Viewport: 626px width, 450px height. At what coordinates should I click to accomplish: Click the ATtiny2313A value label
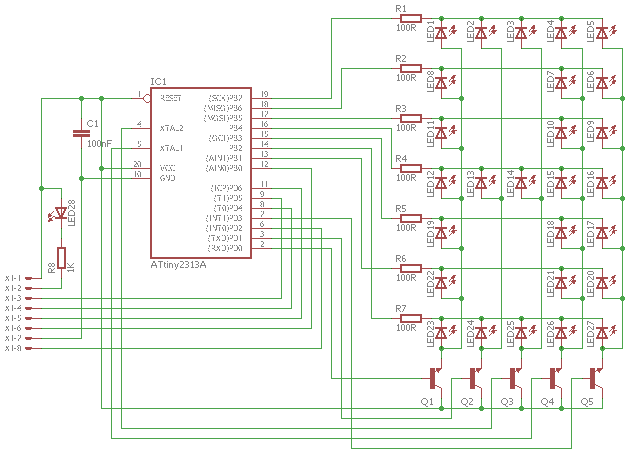pos(178,263)
